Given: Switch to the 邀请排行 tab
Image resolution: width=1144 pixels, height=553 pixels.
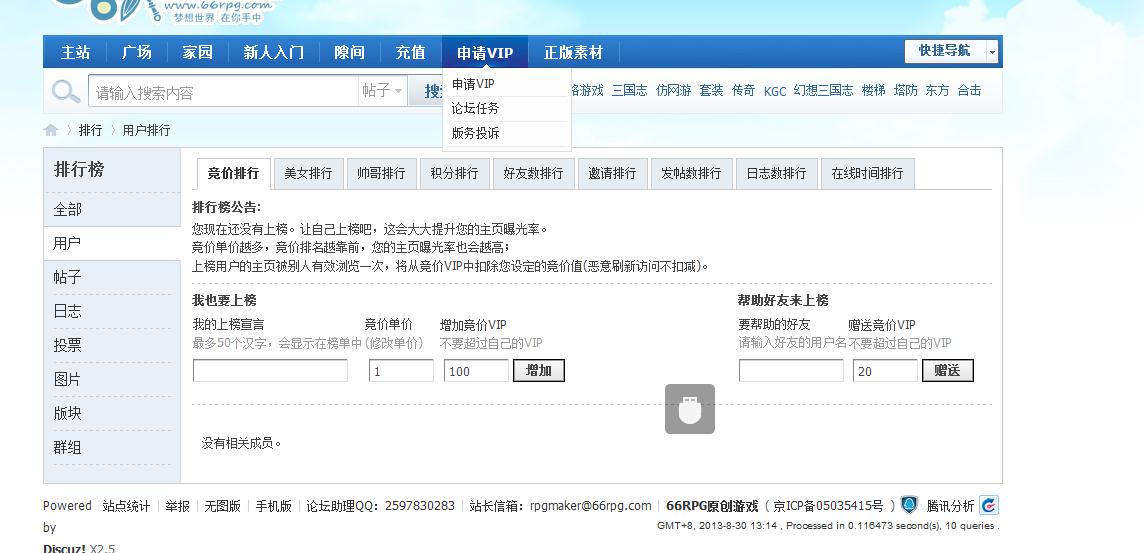Looking at the screenshot, I should (x=612, y=174).
